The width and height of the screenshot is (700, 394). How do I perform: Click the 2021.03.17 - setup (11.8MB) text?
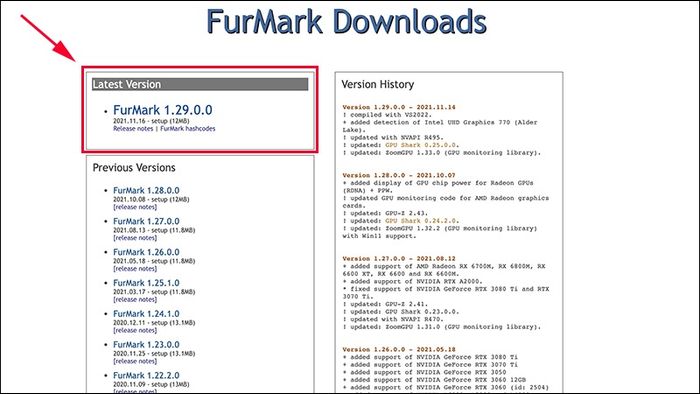(x=154, y=292)
